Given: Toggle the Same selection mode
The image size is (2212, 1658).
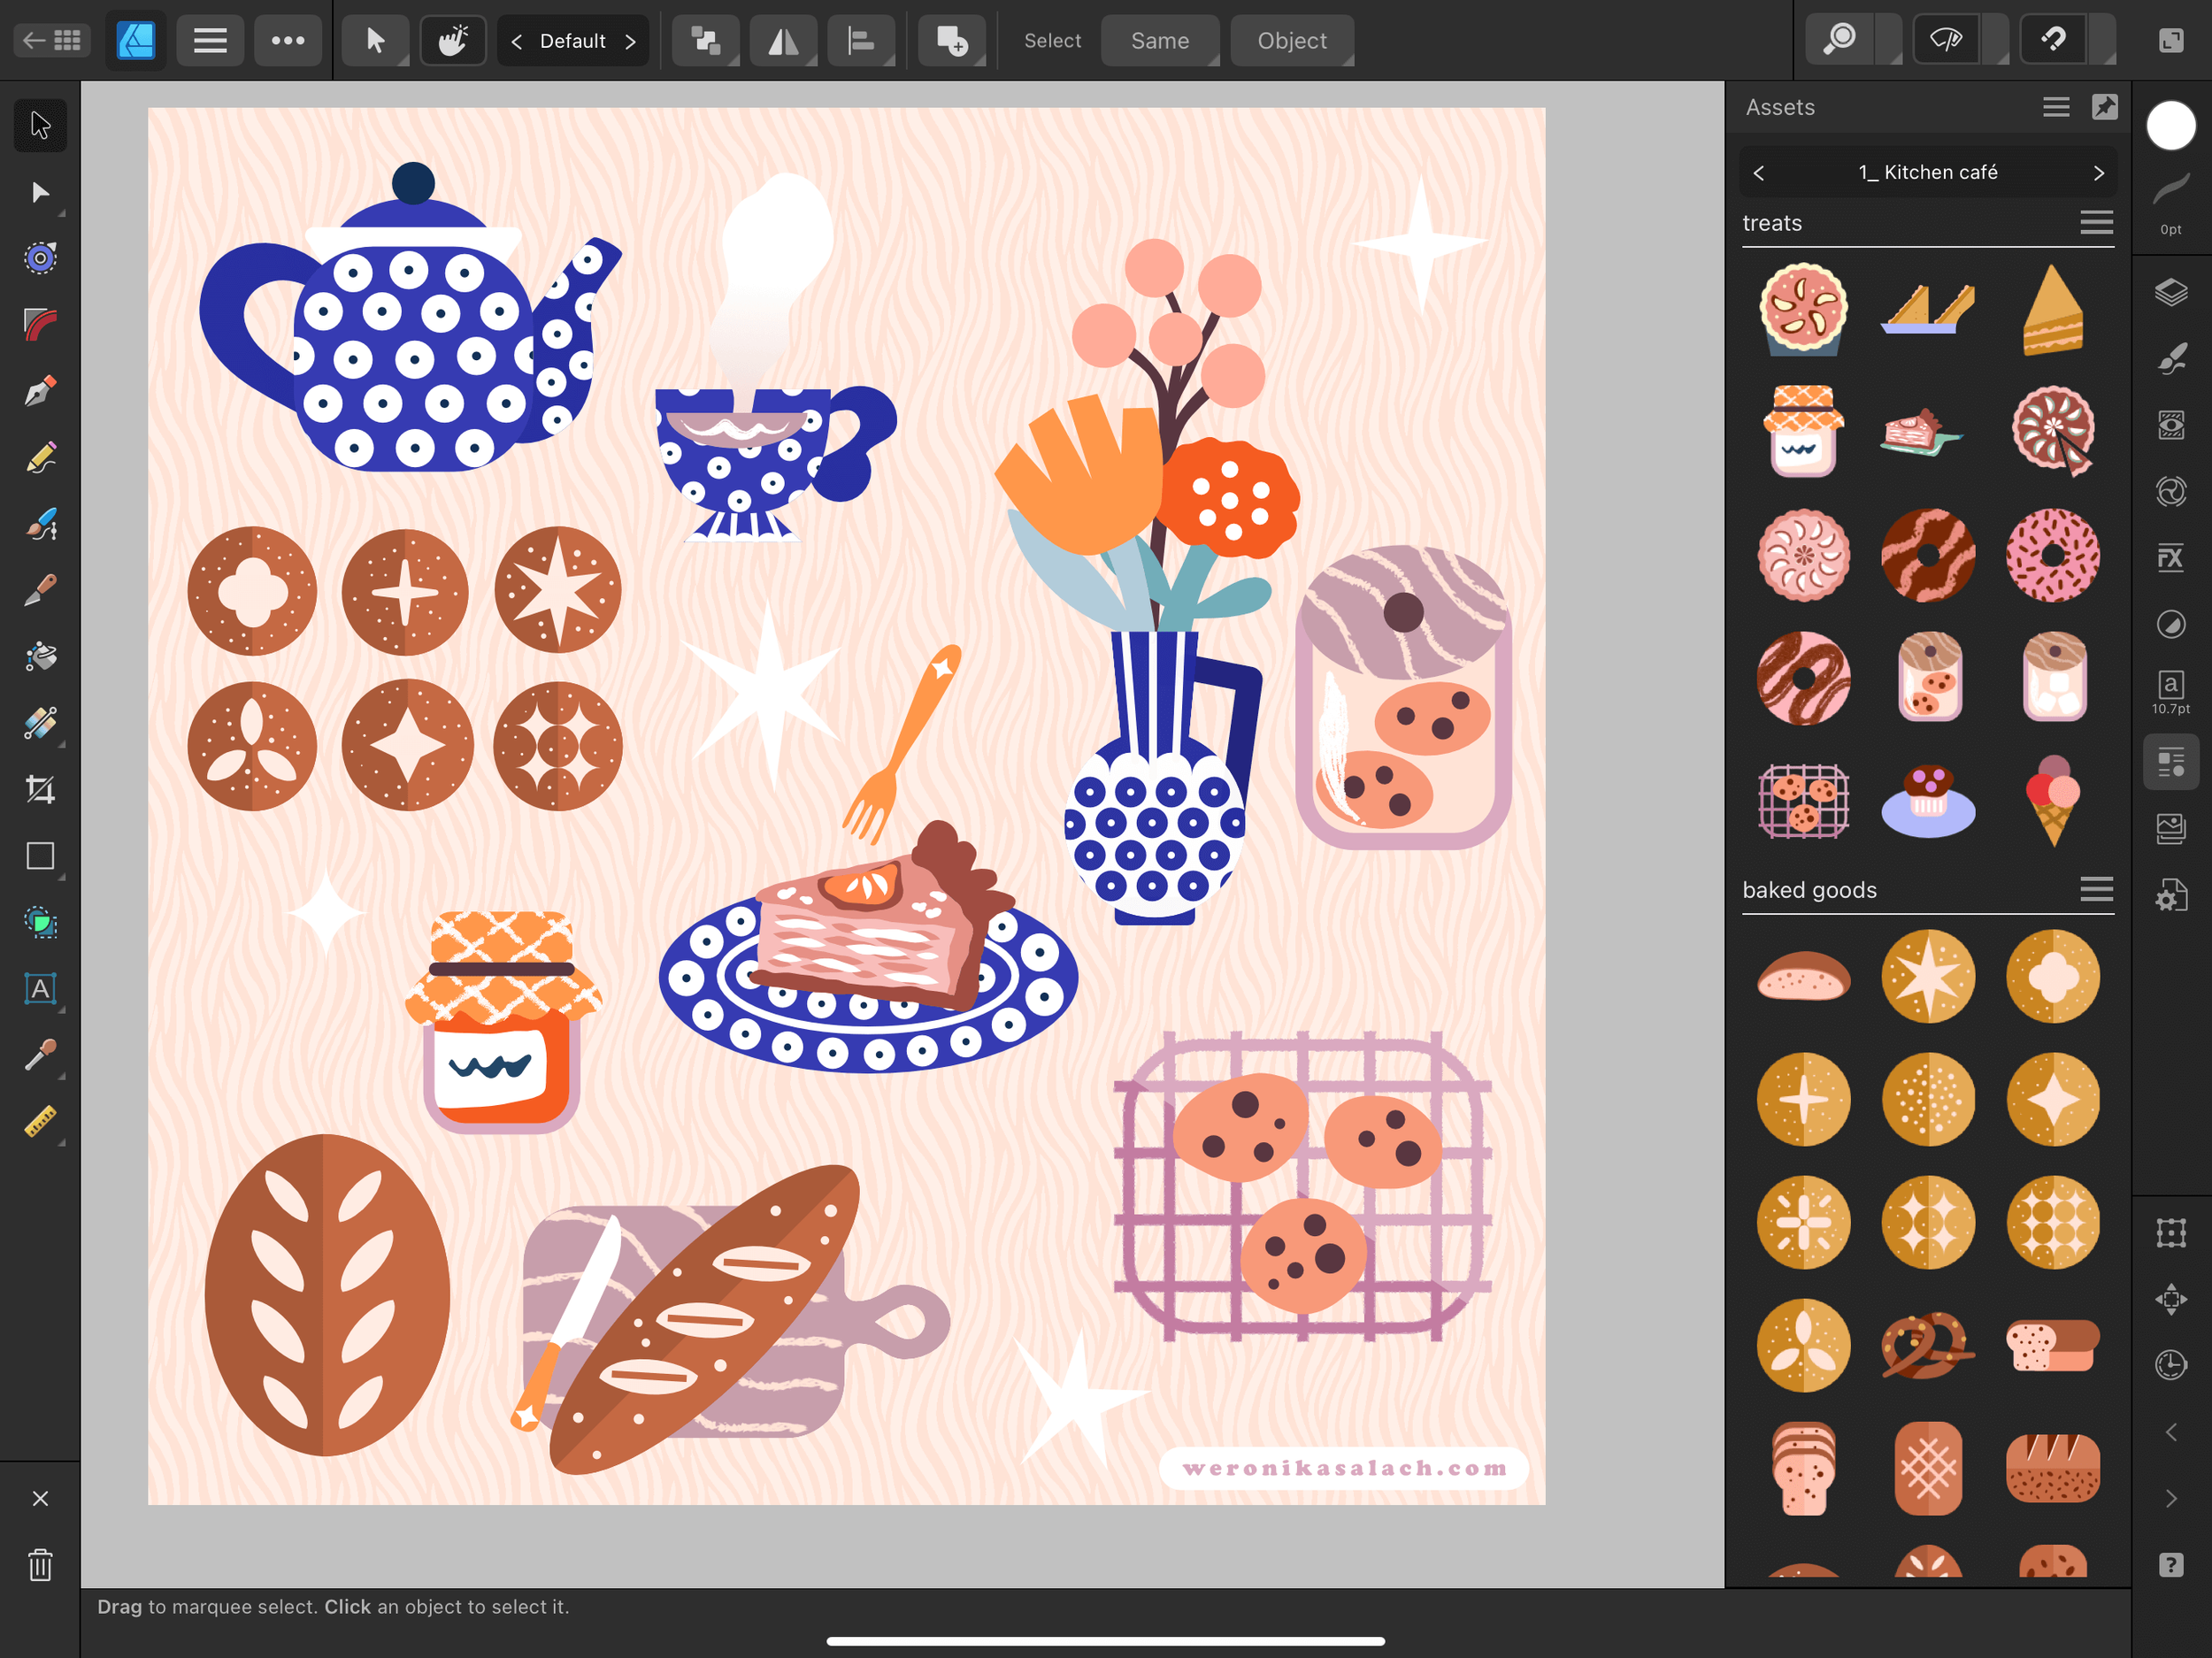Looking at the screenshot, I should 1160,40.
